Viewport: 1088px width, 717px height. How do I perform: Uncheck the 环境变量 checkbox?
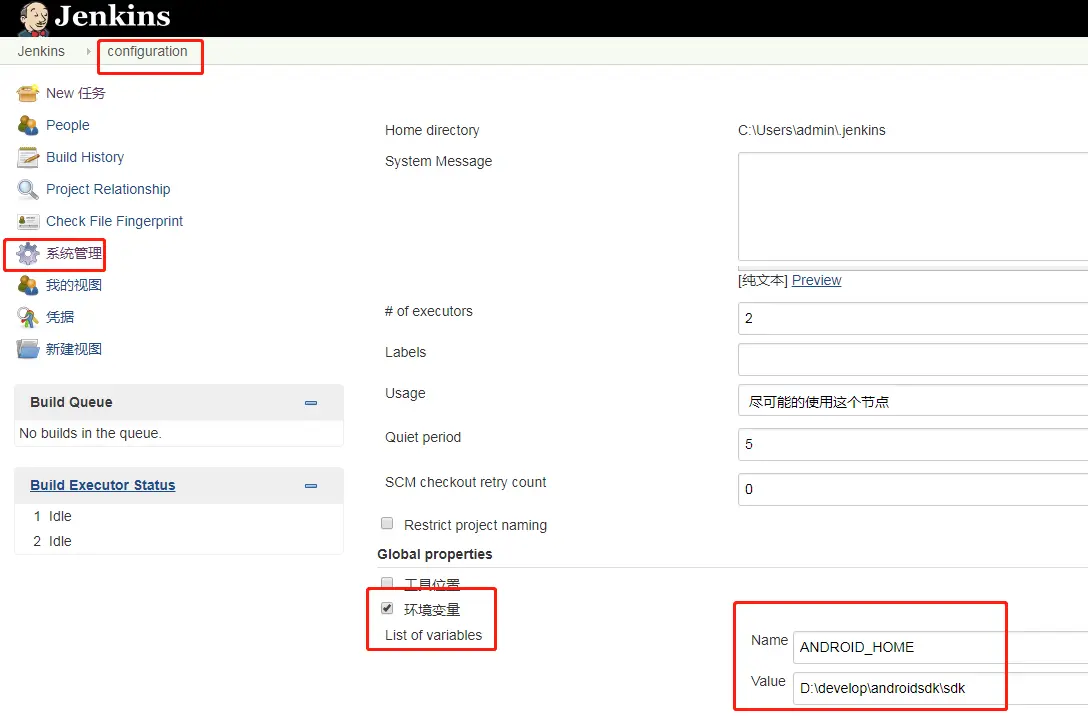(387, 608)
